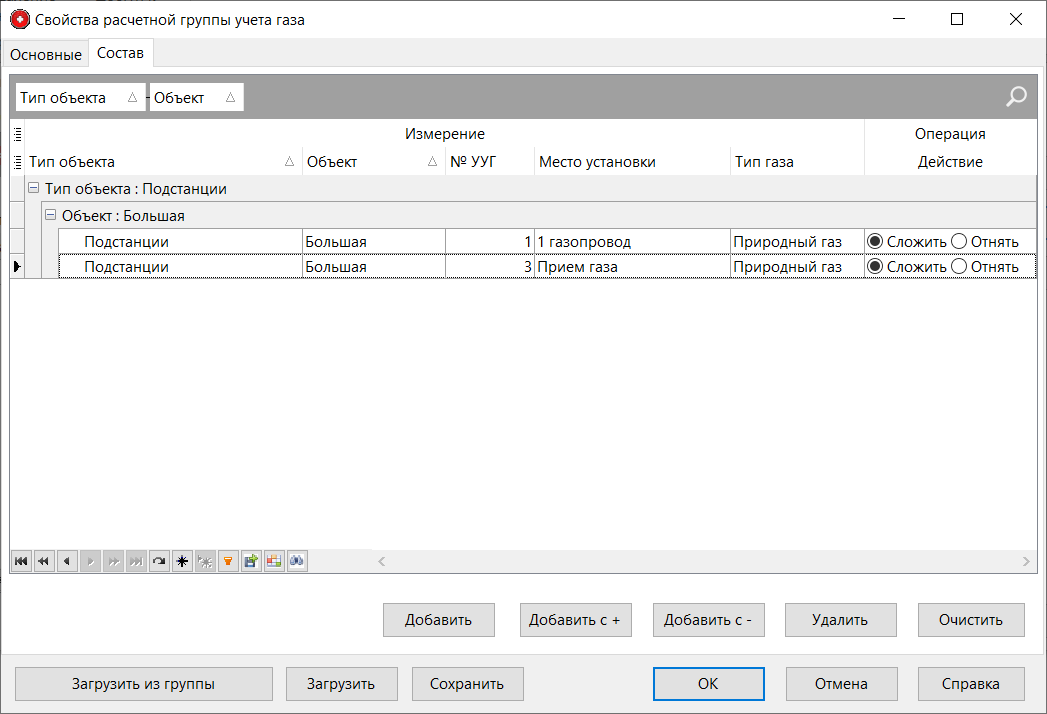Image resolution: width=1047 pixels, height=714 pixels.
Task: Click the asterisk bookmark navigator icon
Action: click(182, 562)
